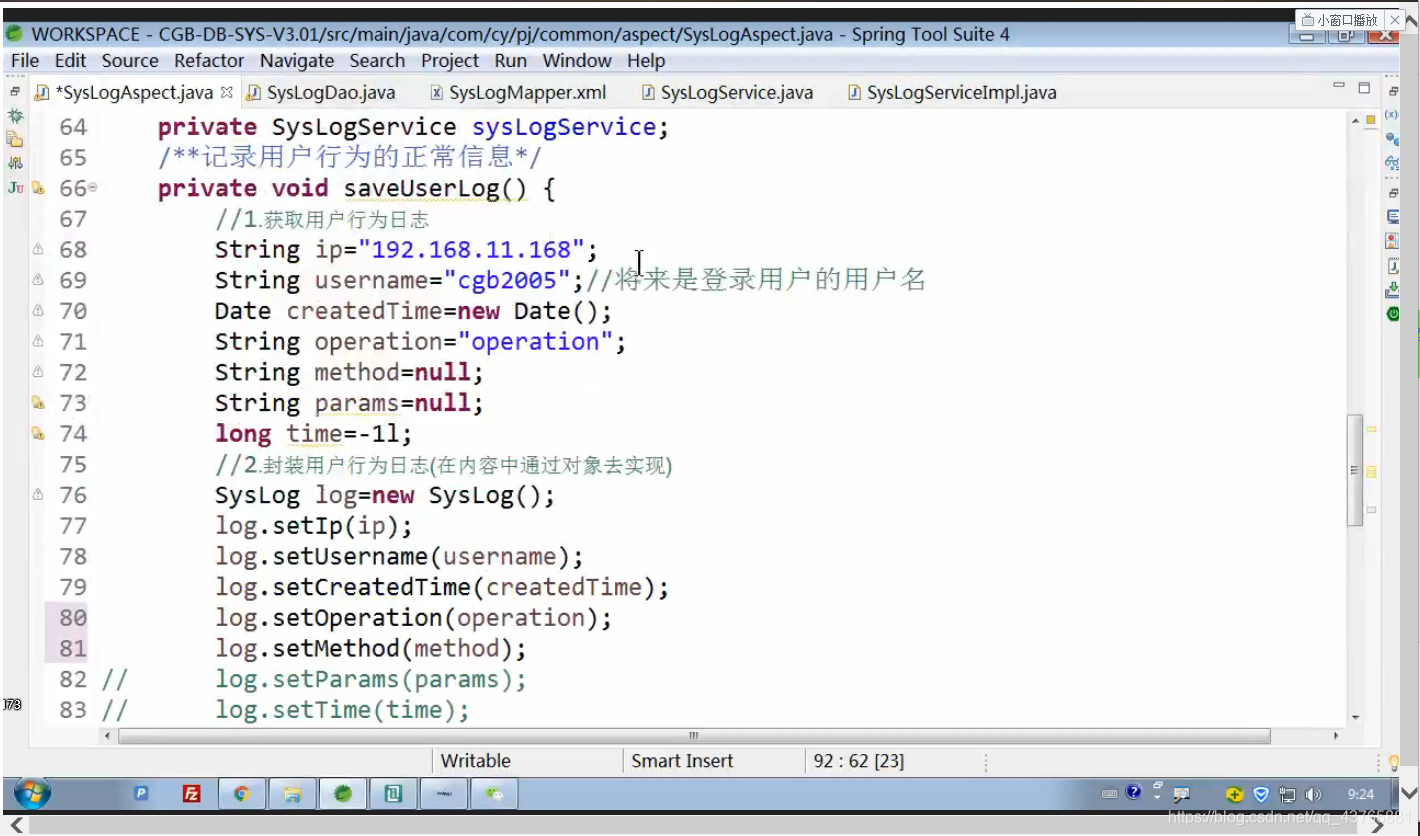This screenshot has width=1420, height=836.
Task: Open the Run menu
Action: click(510, 61)
